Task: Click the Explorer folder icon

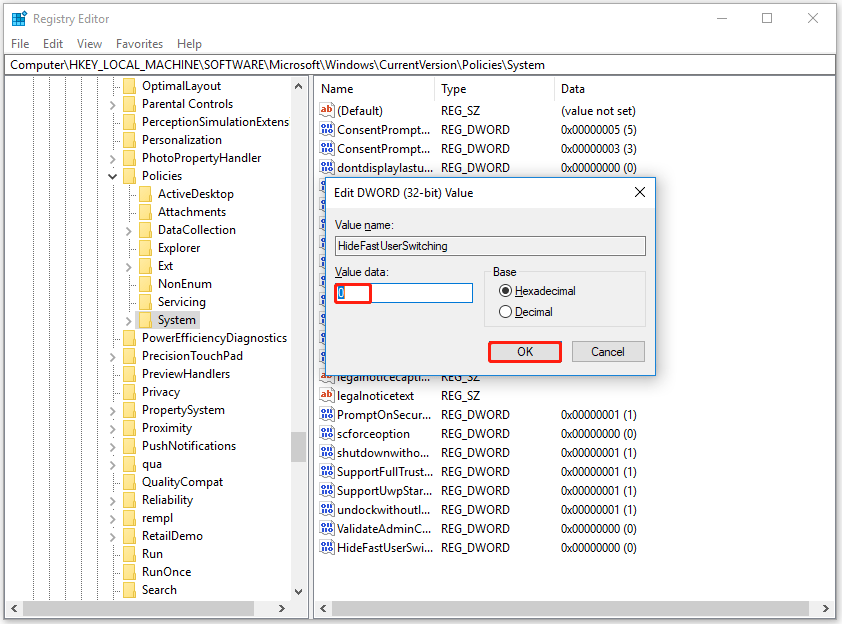Action: click(146, 248)
